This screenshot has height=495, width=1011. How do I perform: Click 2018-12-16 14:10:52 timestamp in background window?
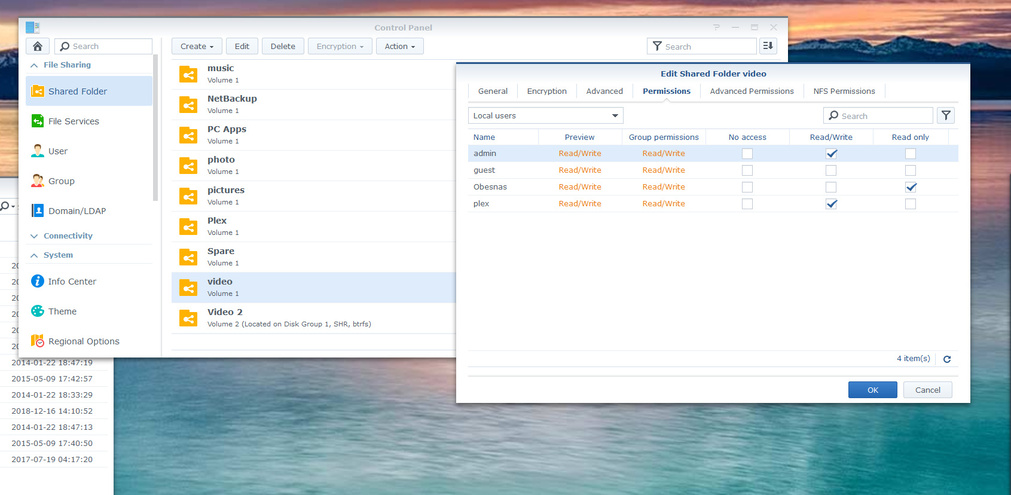(x=52, y=411)
